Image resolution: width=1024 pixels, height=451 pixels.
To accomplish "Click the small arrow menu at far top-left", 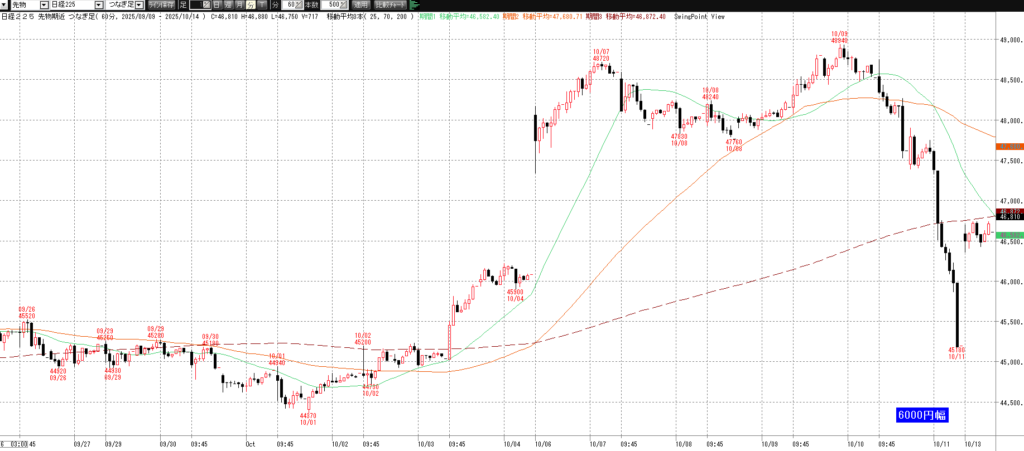I will [4, 5].
